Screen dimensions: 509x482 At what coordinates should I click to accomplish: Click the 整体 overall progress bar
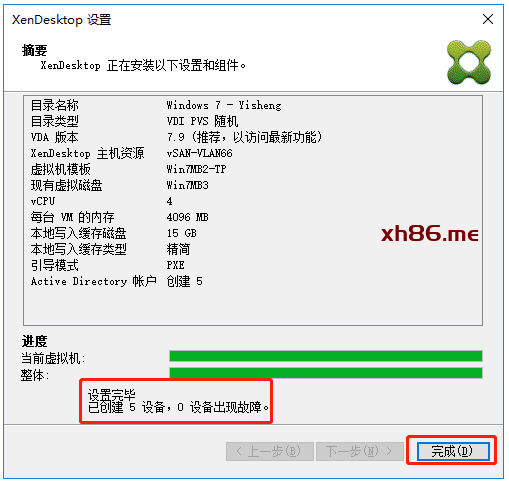point(326,373)
